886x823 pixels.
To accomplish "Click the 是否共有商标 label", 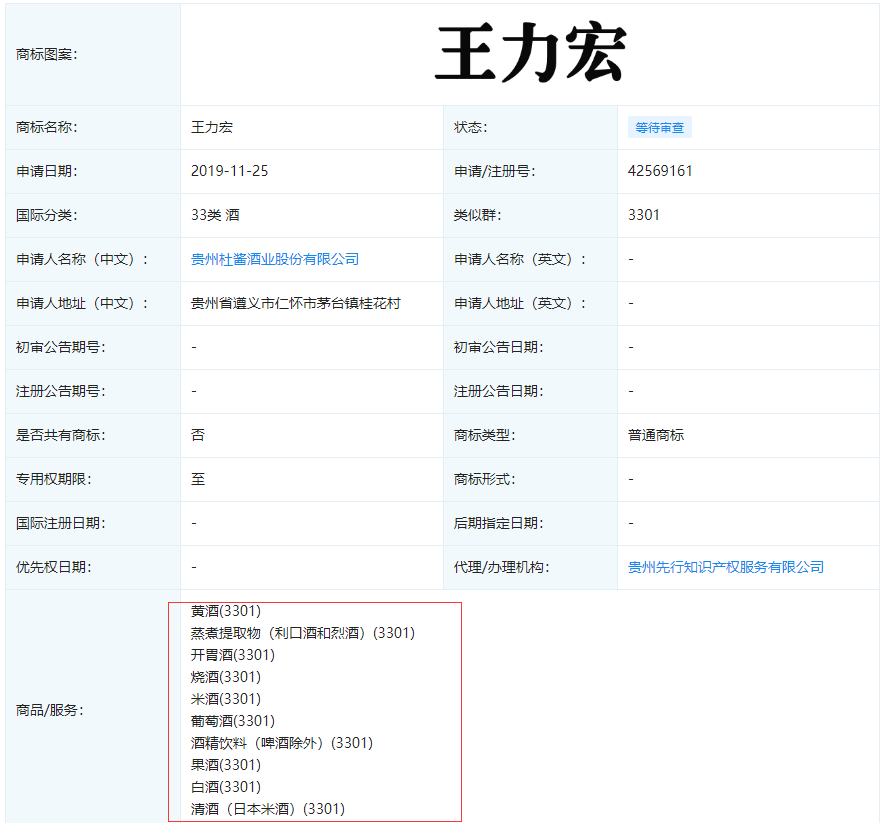I will pos(61,435).
